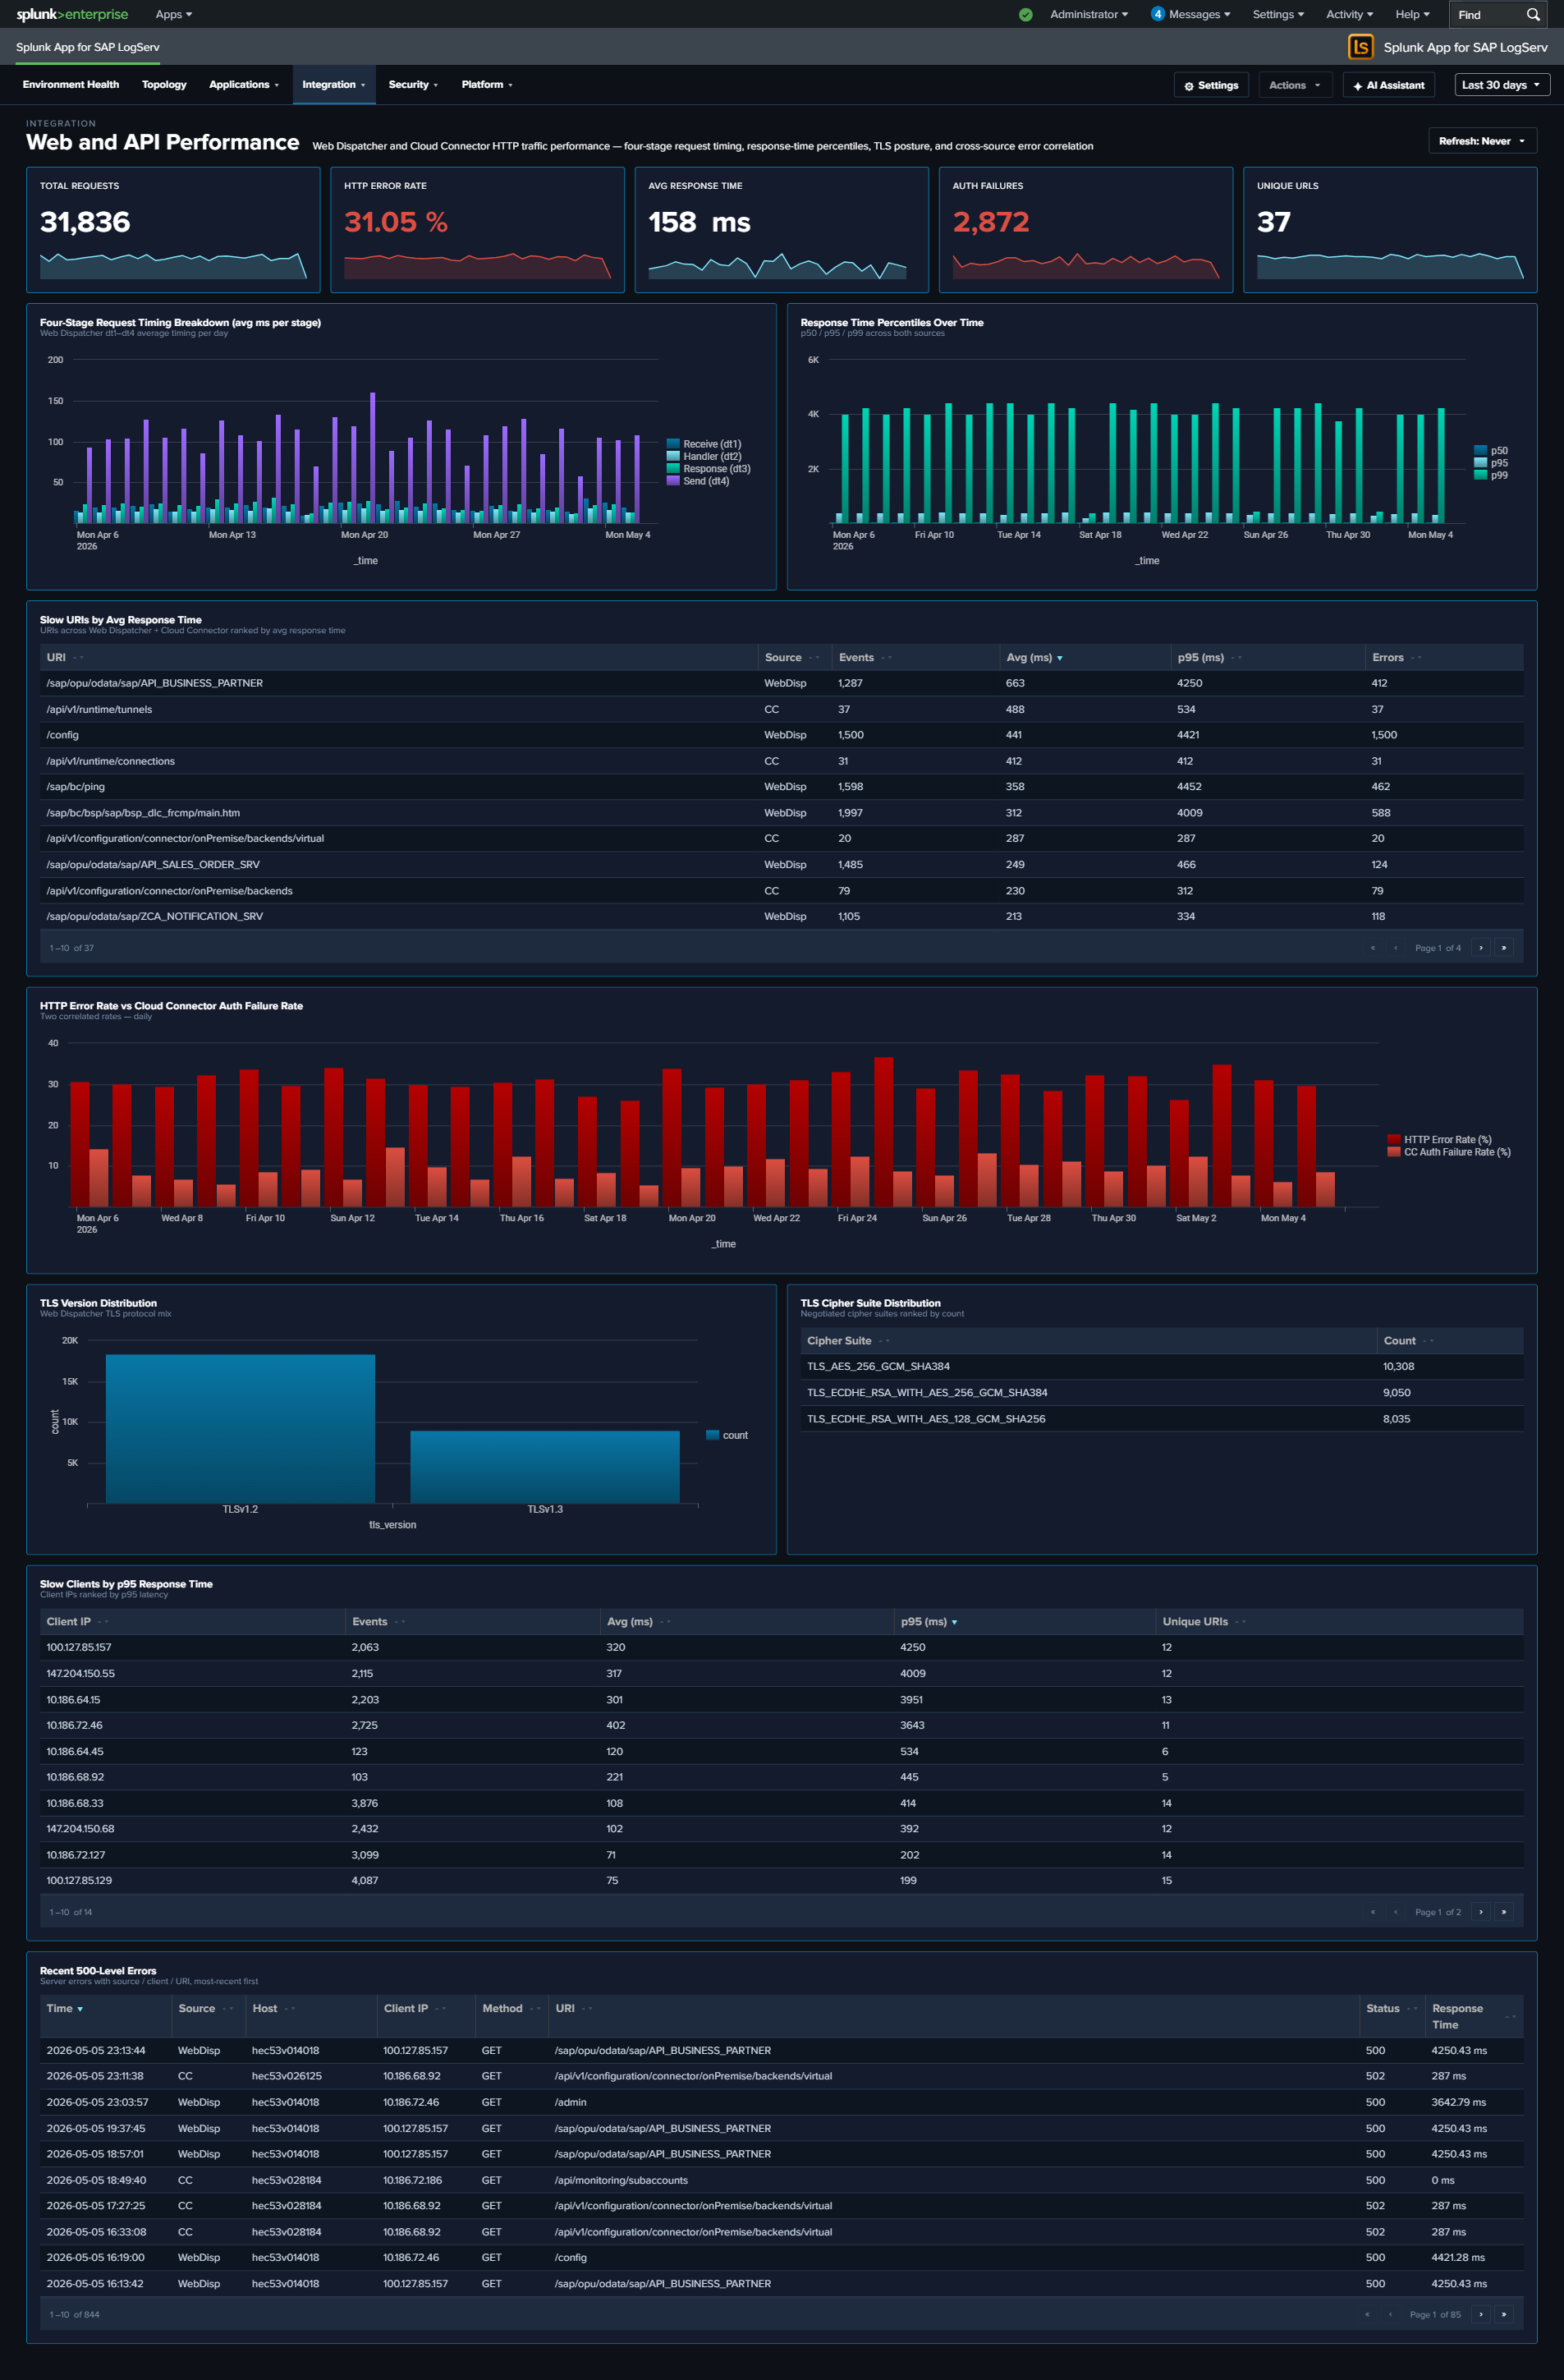Jump to last page of Slow Clients table
The image size is (1564, 2380).
pos(1503,1911)
